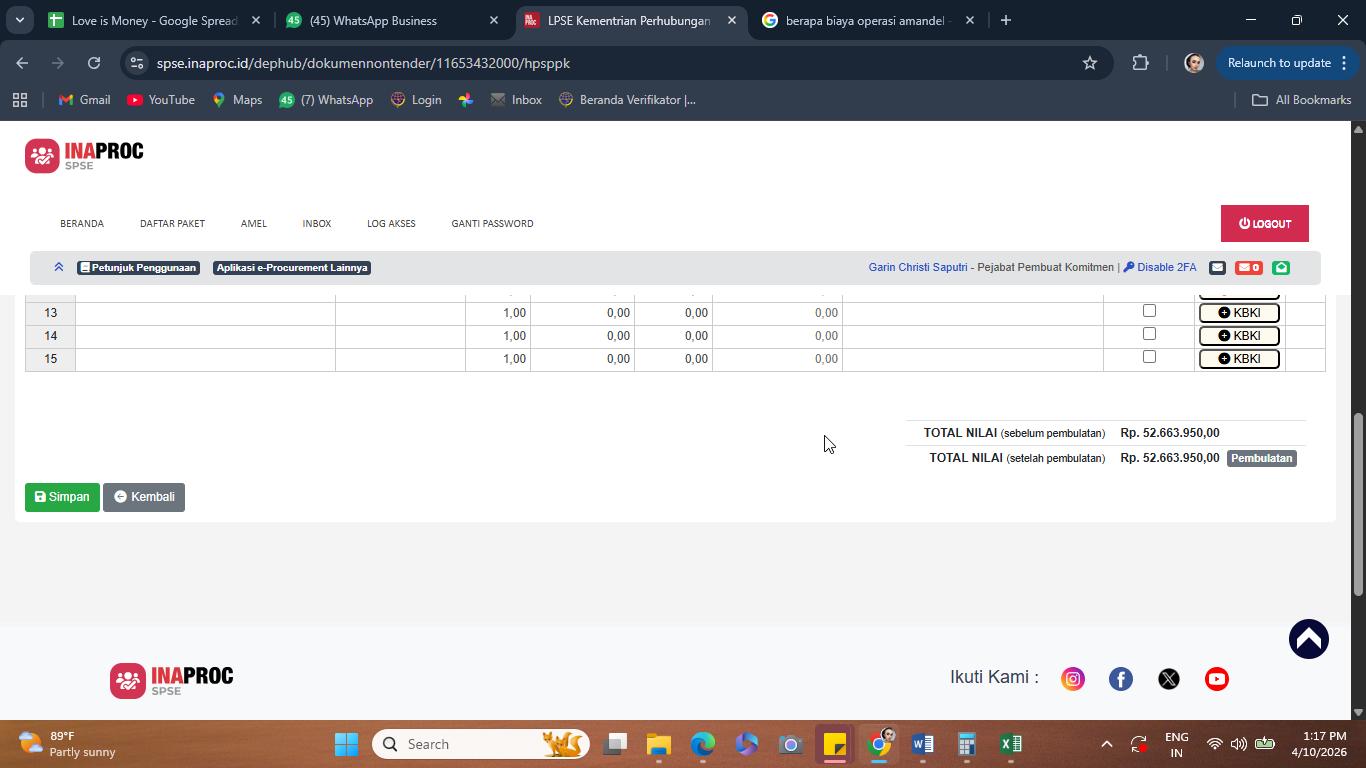The image size is (1366, 768).
Task: Tick the checkbox in row 15
Action: coord(1149,357)
